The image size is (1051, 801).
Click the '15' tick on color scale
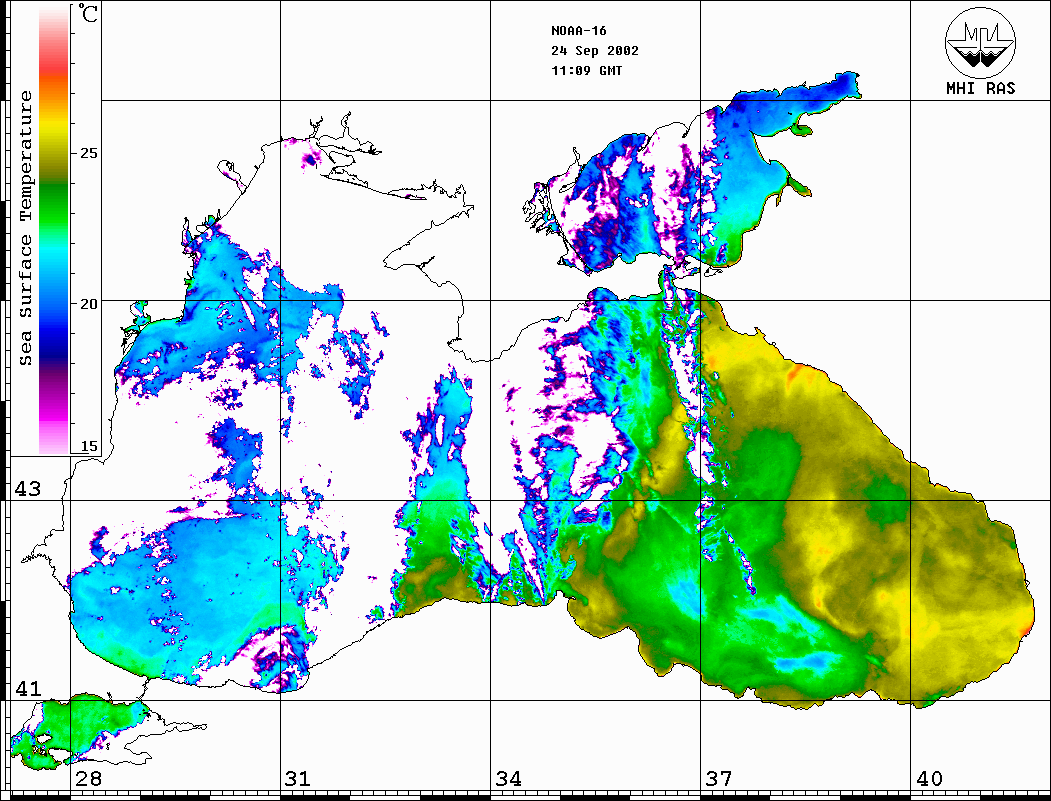pos(88,446)
